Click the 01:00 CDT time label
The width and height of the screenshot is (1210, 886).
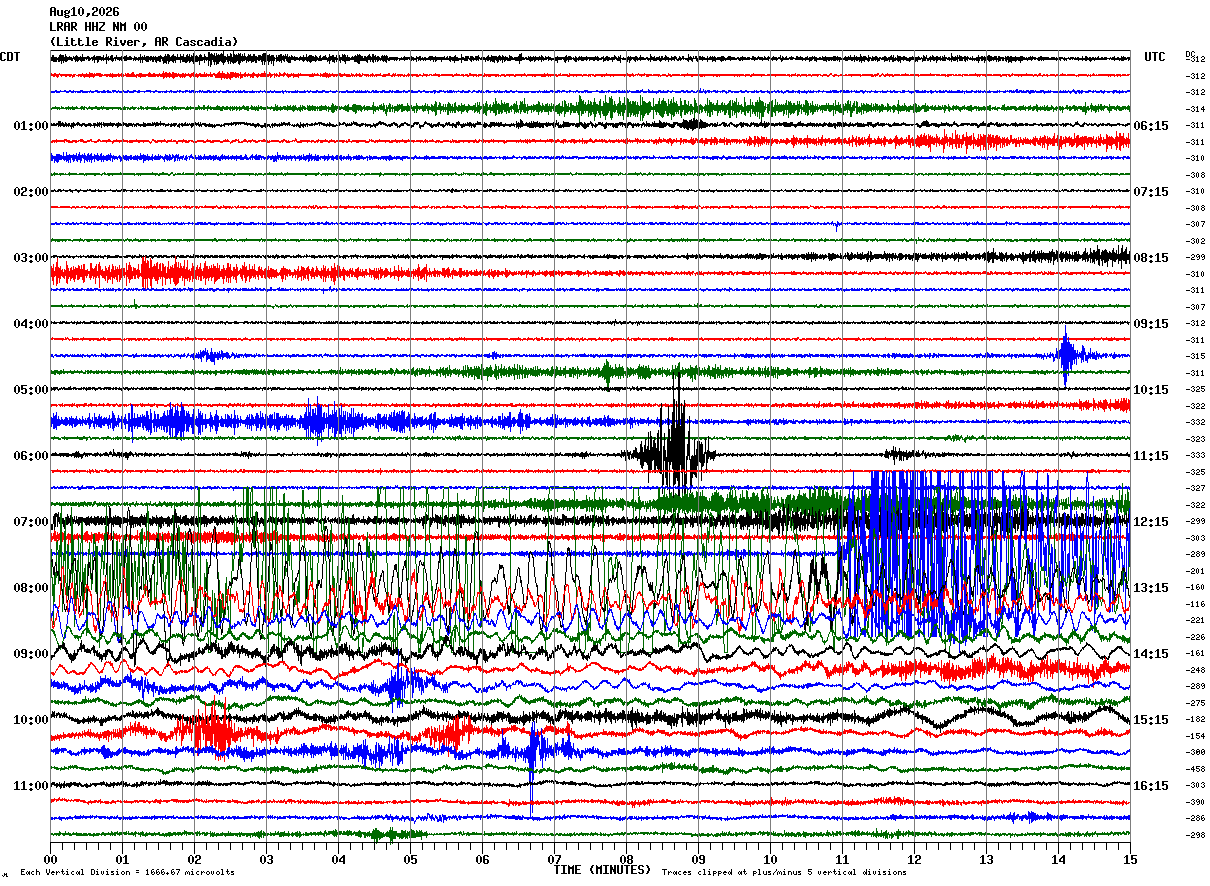click(x=30, y=126)
